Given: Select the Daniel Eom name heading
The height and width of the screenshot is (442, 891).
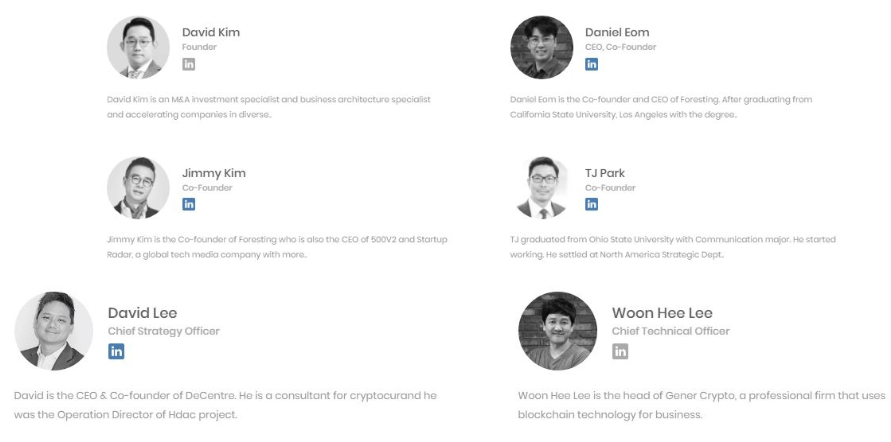Looking at the screenshot, I should [617, 32].
